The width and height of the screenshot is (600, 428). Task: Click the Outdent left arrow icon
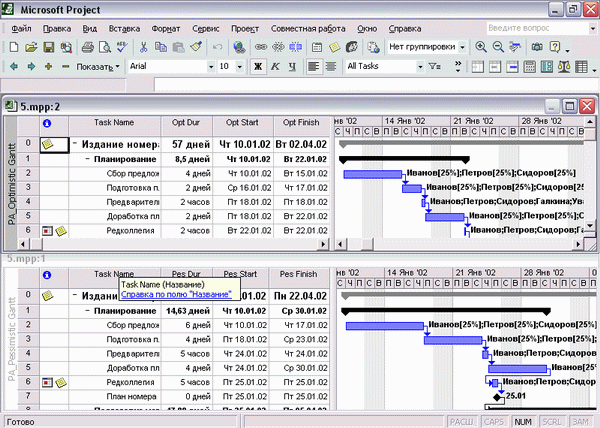pos(14,67)
